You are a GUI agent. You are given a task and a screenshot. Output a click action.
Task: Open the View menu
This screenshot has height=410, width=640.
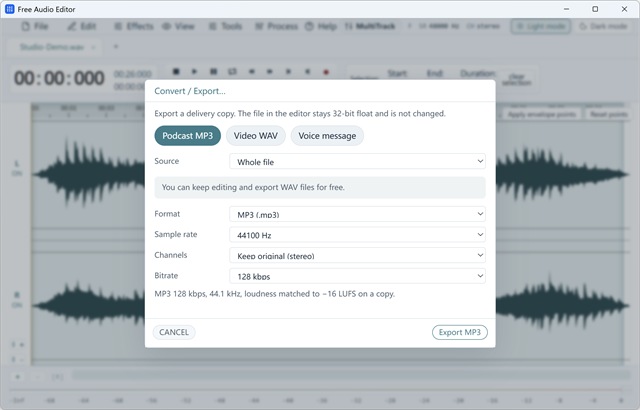[178, 27]
